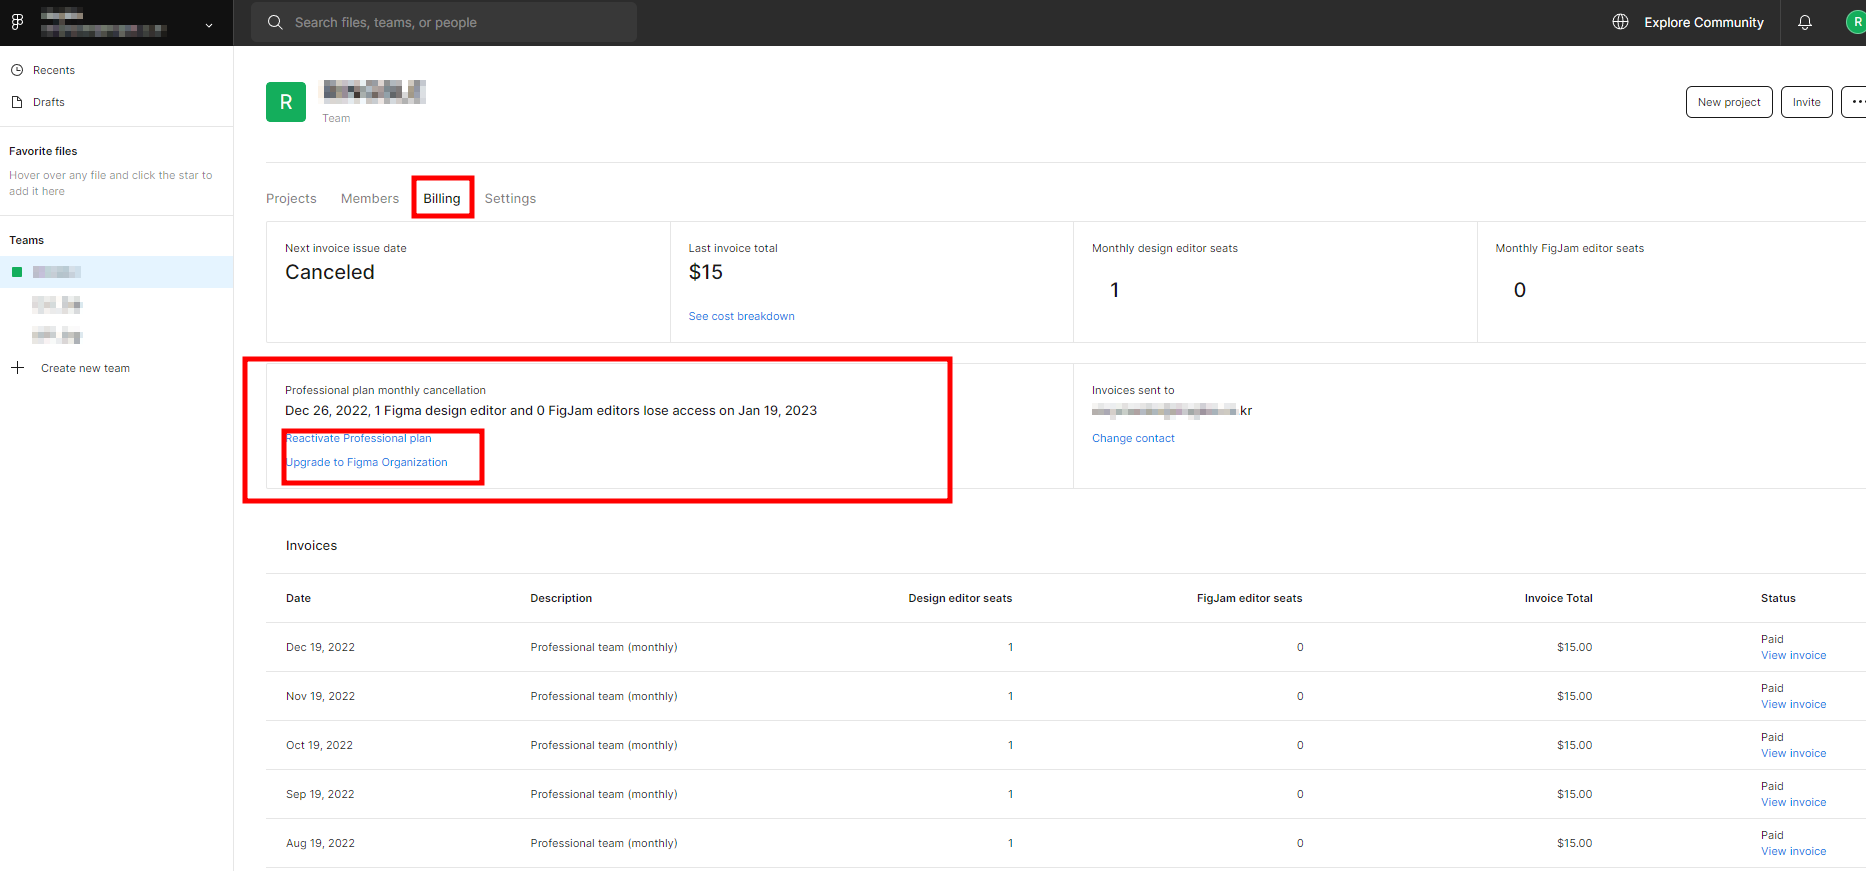Click the Favorite files heading
The height and width of the screenshot is (871, 1866).
click(x=43, y=151)
